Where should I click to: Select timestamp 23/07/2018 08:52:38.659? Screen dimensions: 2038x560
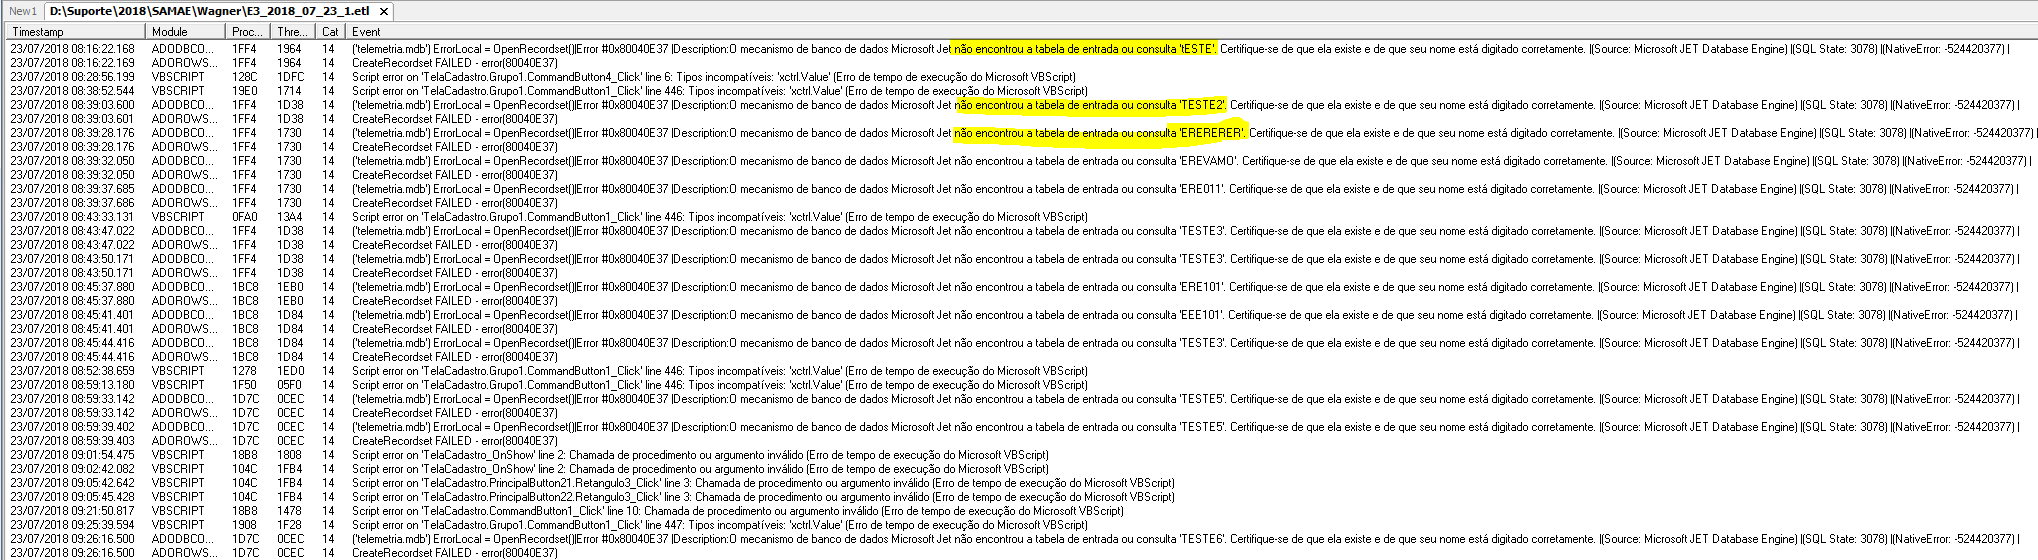point(72,371)
